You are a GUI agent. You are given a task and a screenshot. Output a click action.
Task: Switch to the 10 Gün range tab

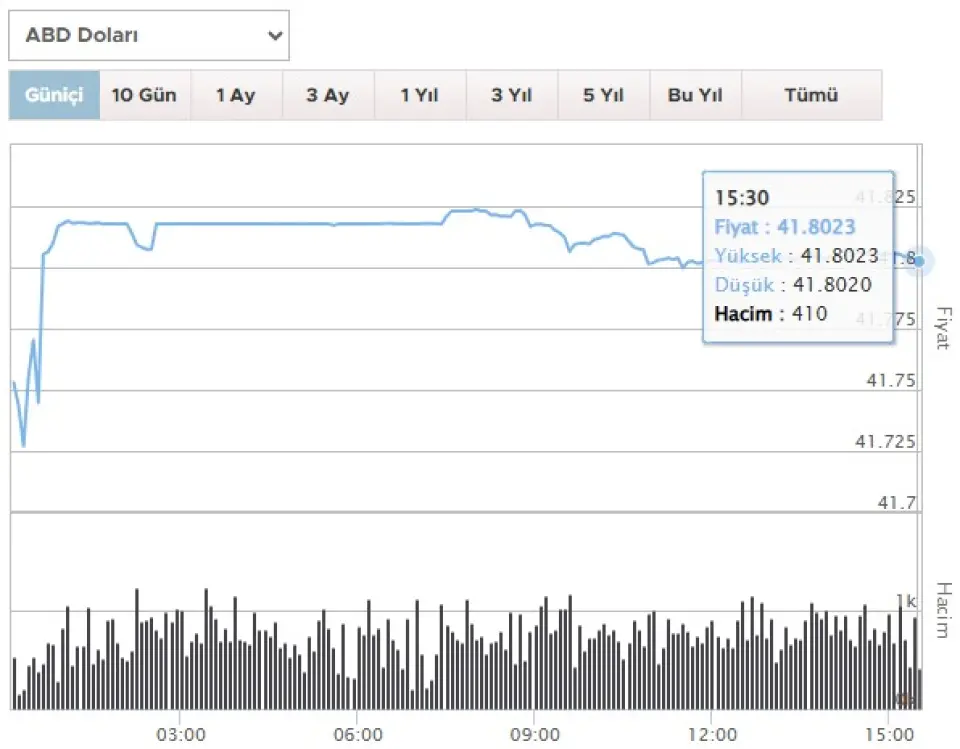coord(145,96)
